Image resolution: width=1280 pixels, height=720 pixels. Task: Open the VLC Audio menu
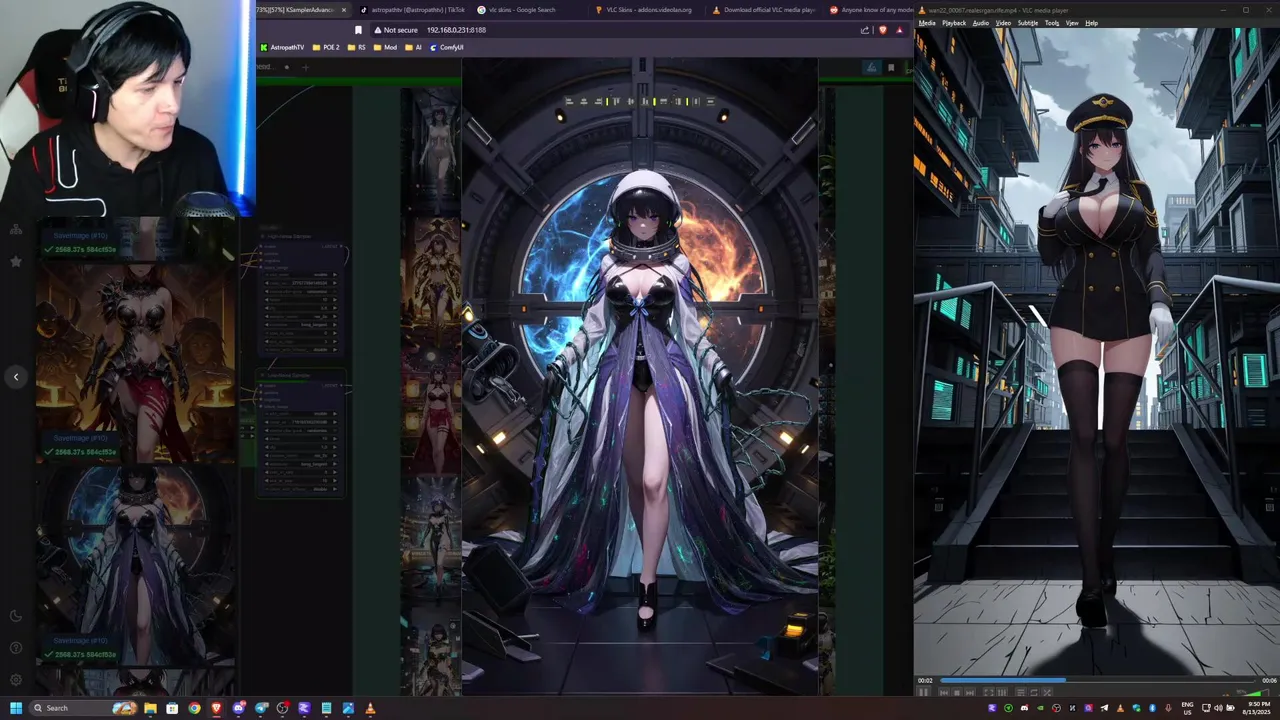(x=981, y=23)
